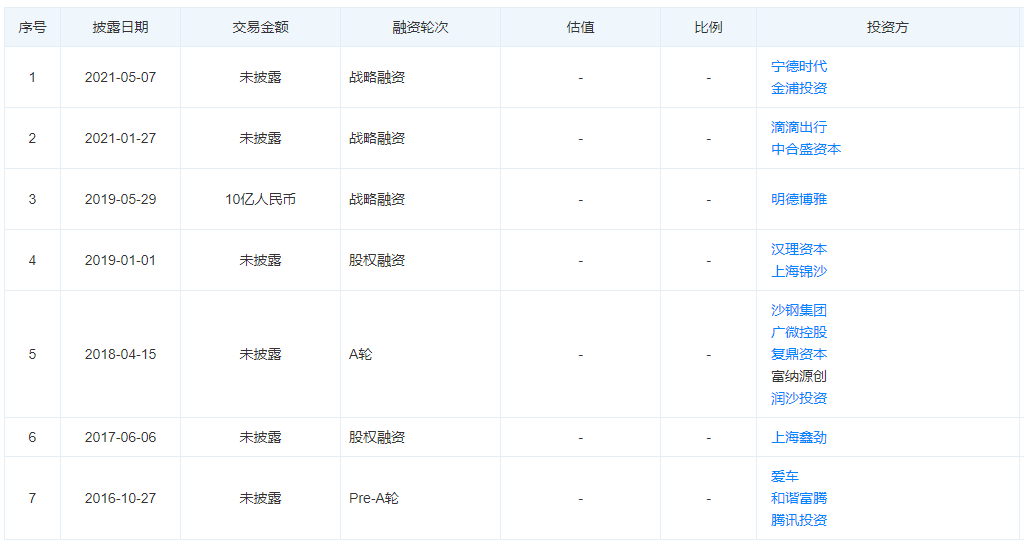
Task: Select the 复鼎资本 investor link
Action: click(x=799, y=354)
